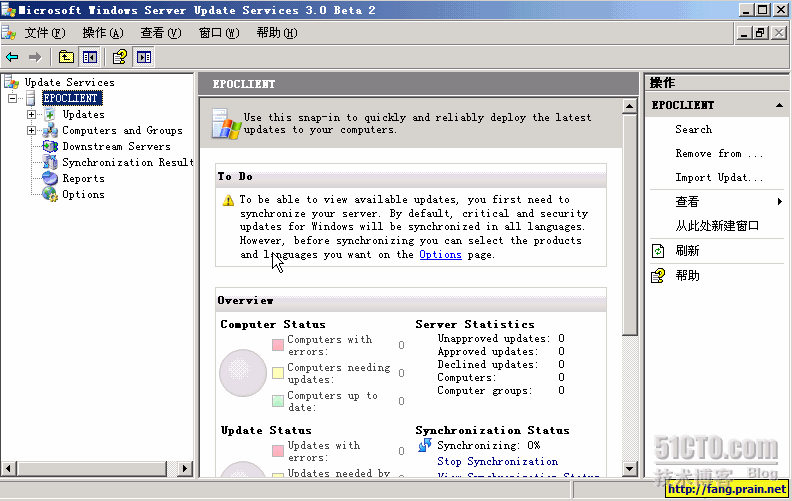
Task: Click the Options link in To Do
Action: point(440,255)
